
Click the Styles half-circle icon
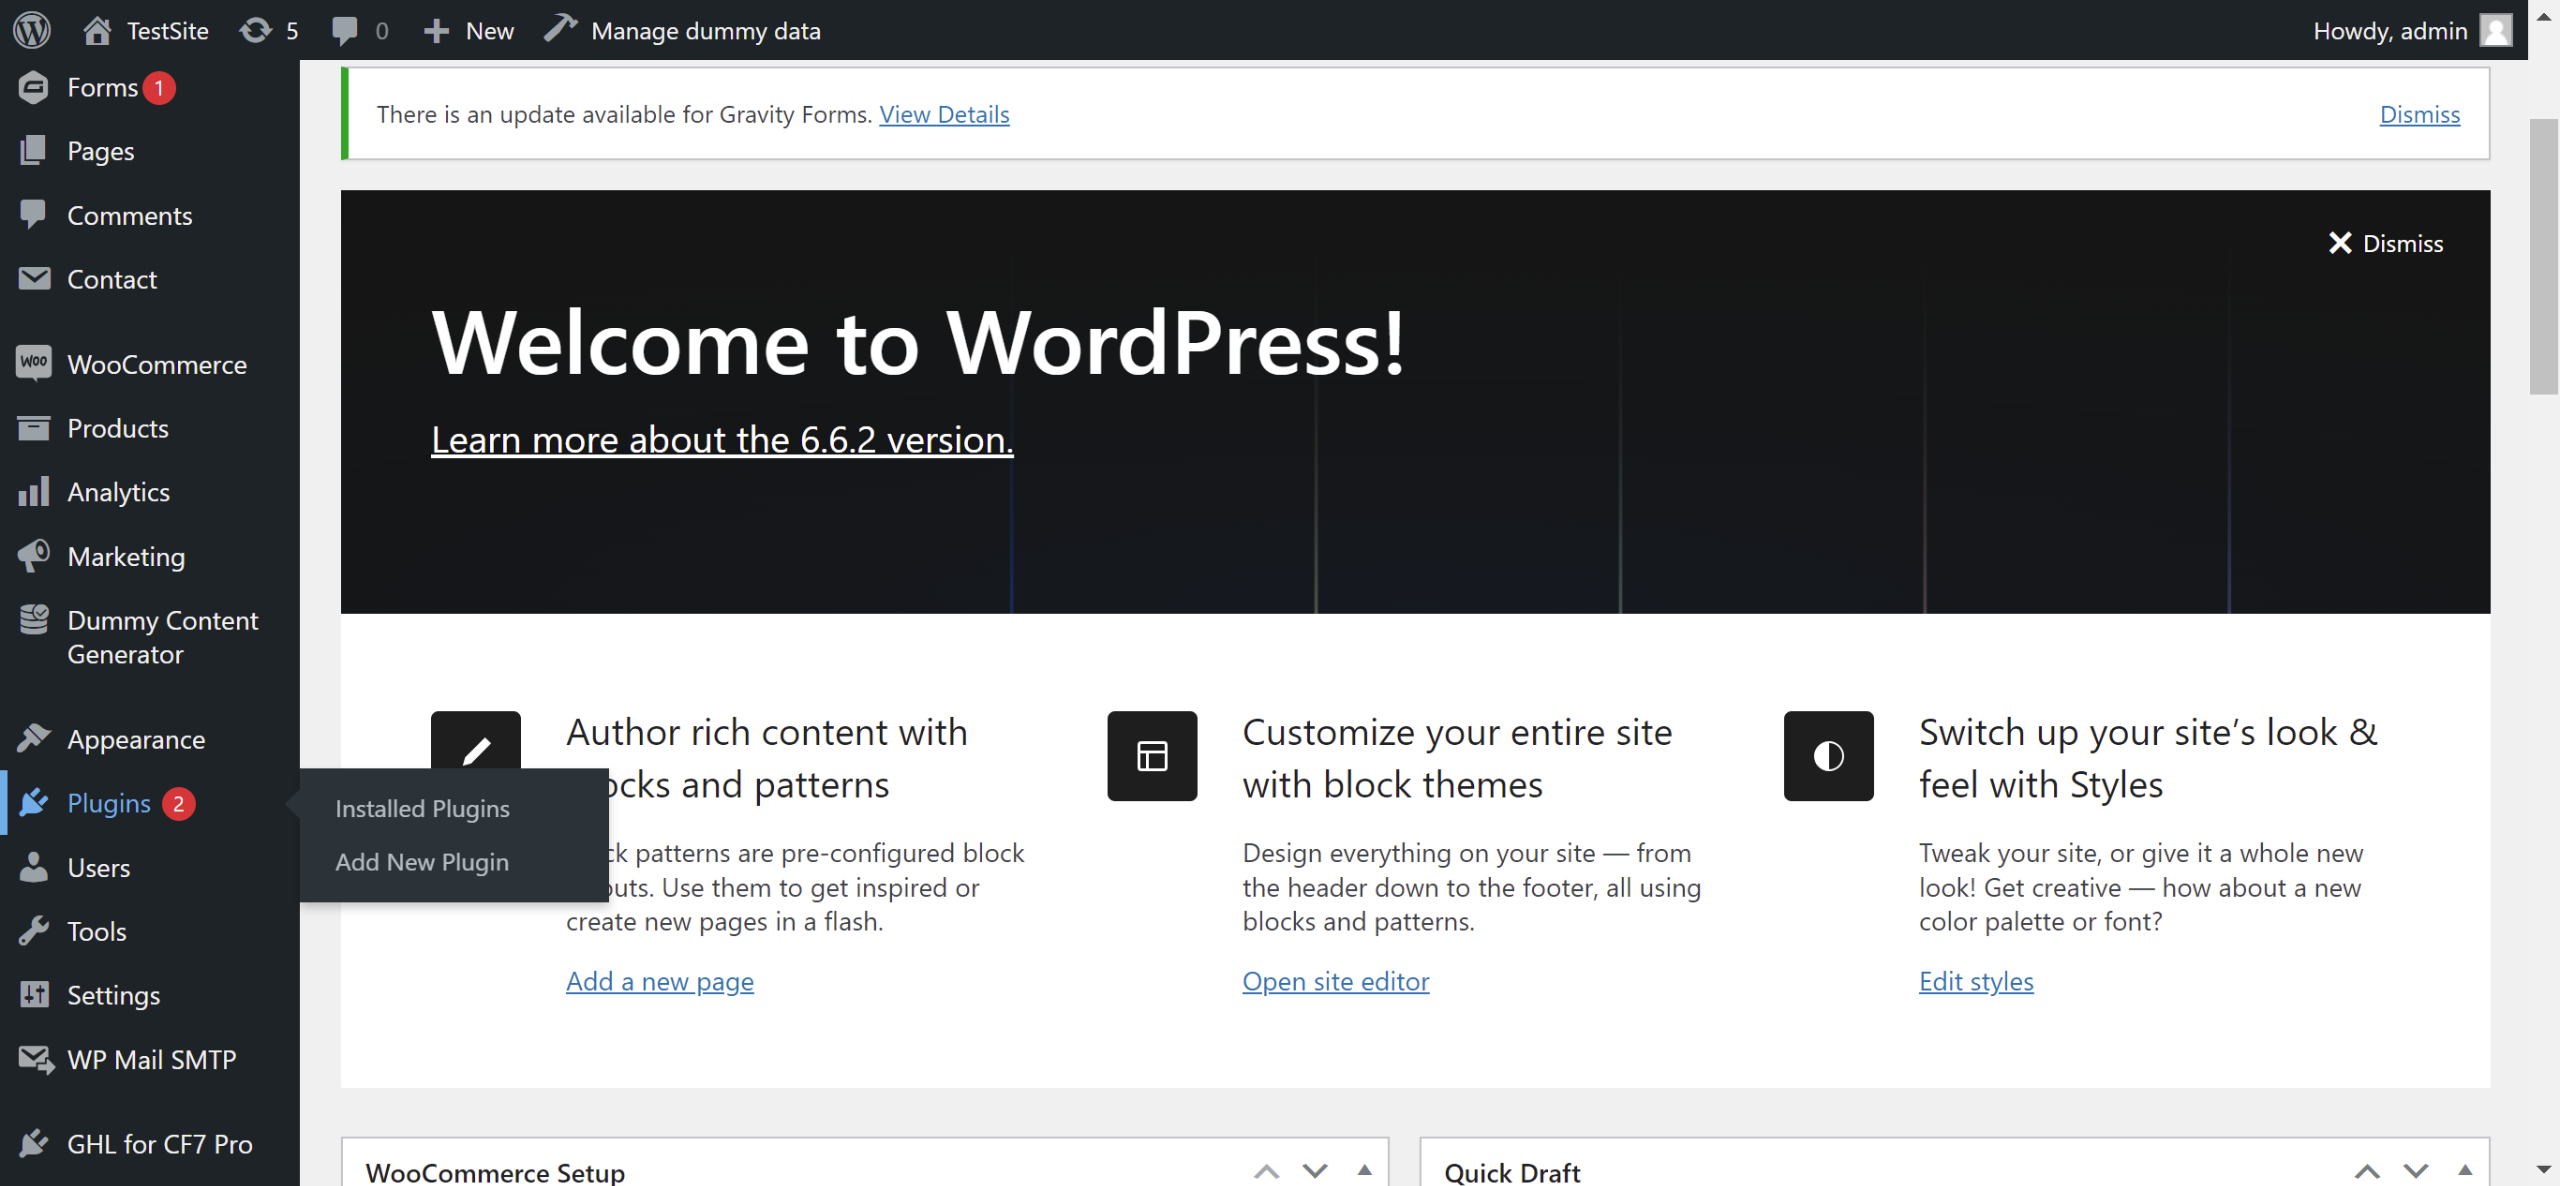[x=1828, y=756]
